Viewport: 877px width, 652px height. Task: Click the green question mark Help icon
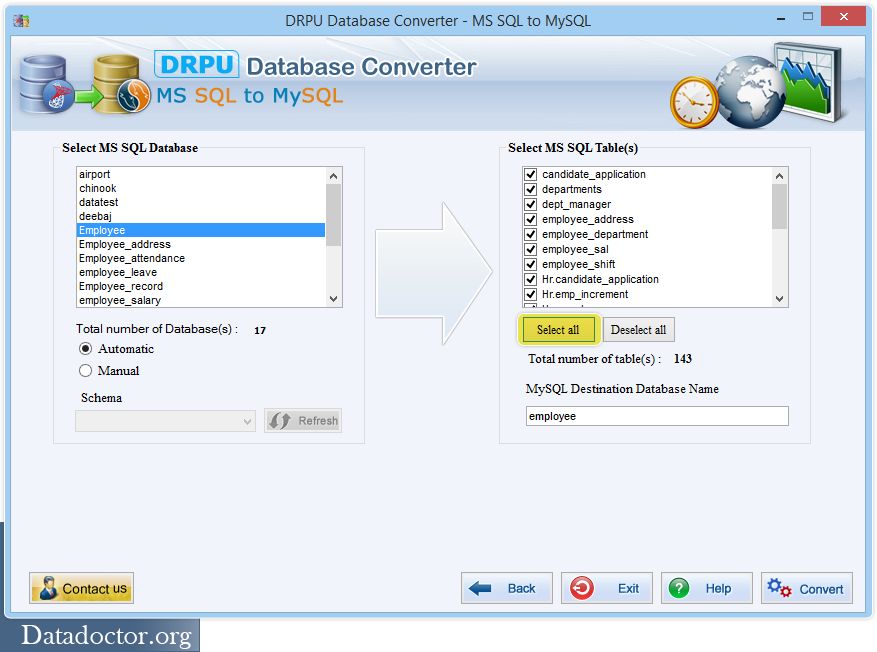(x=679, y=588)
